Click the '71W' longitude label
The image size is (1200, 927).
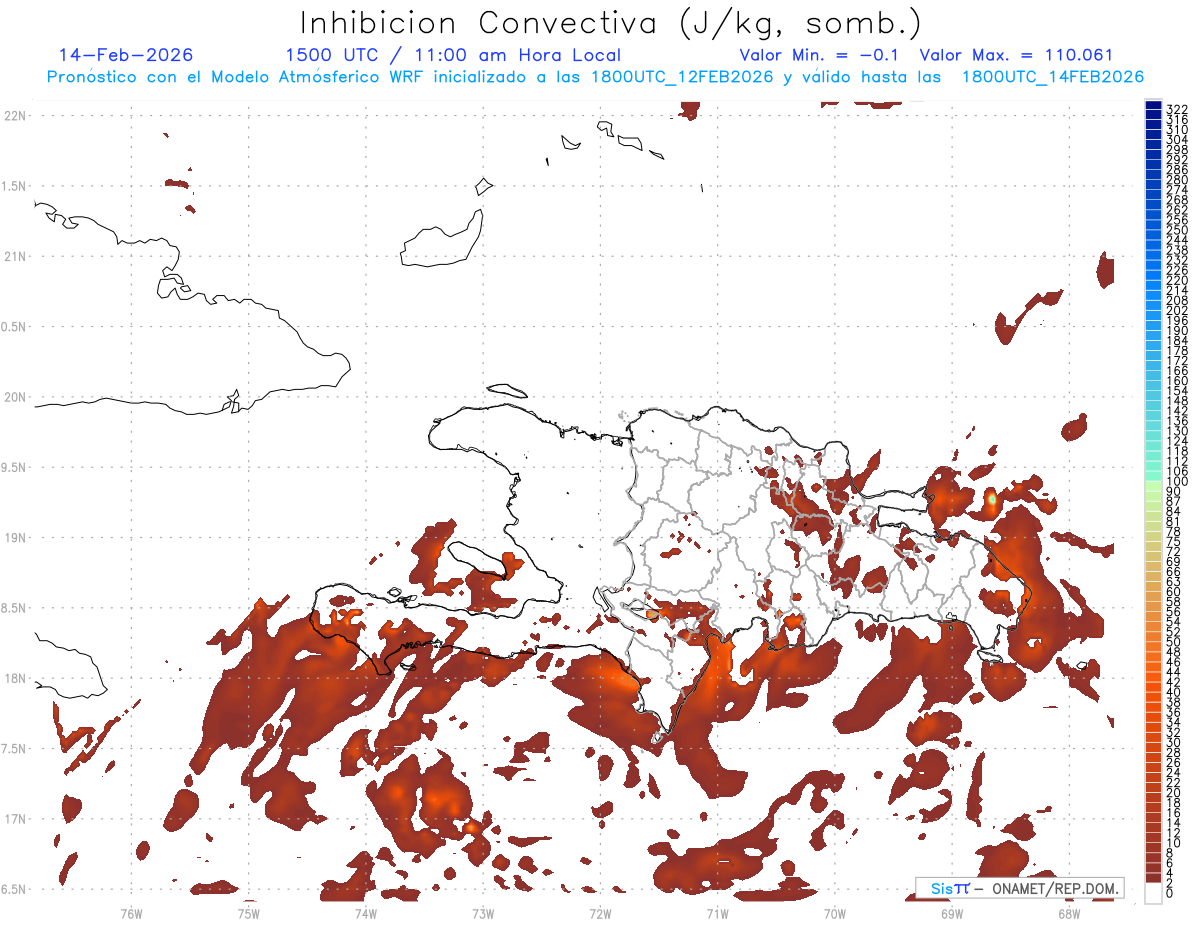[x=717, y=912]
